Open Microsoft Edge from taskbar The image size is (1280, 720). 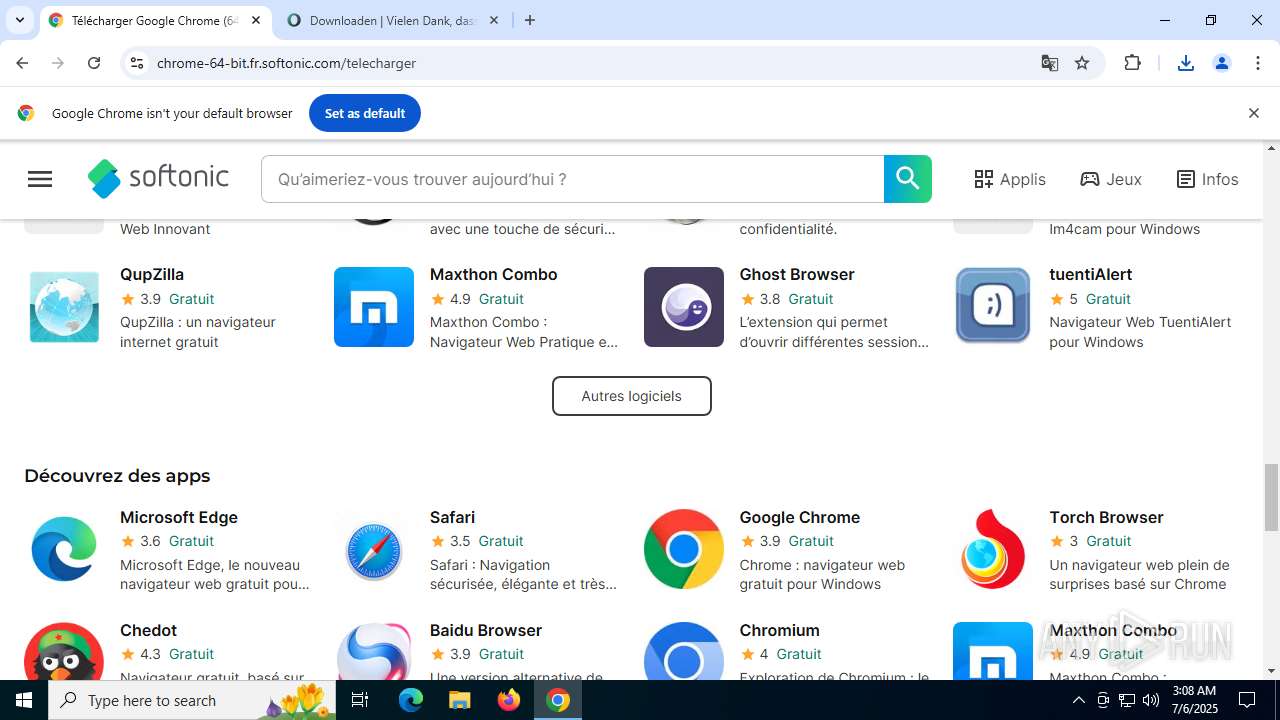[x=411, y=700]
